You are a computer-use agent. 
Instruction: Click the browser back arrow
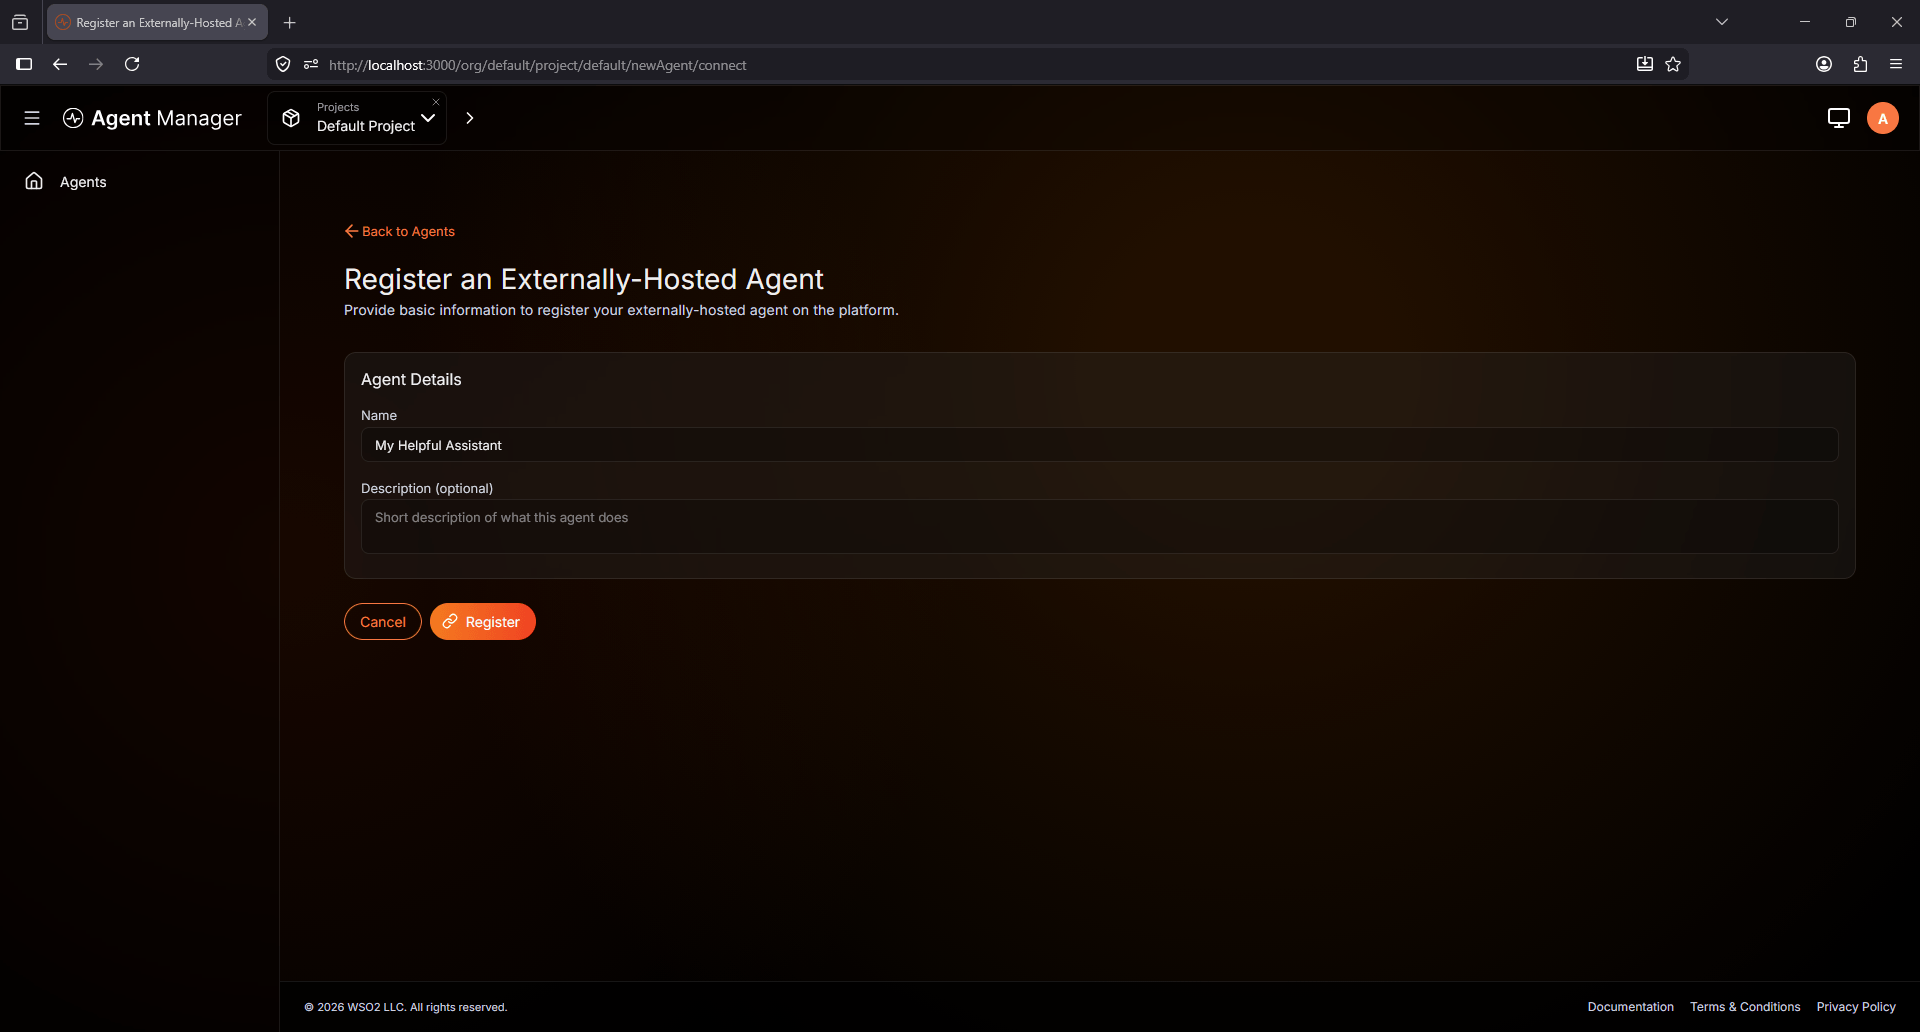click(x=60, y=64)
